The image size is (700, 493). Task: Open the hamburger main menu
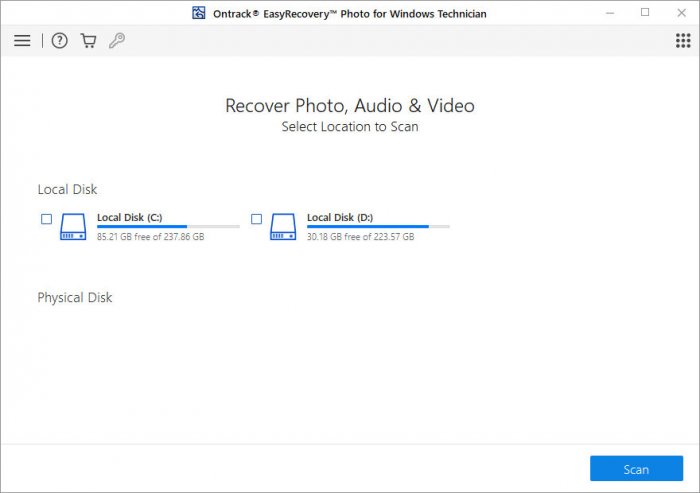click(22, 41)
